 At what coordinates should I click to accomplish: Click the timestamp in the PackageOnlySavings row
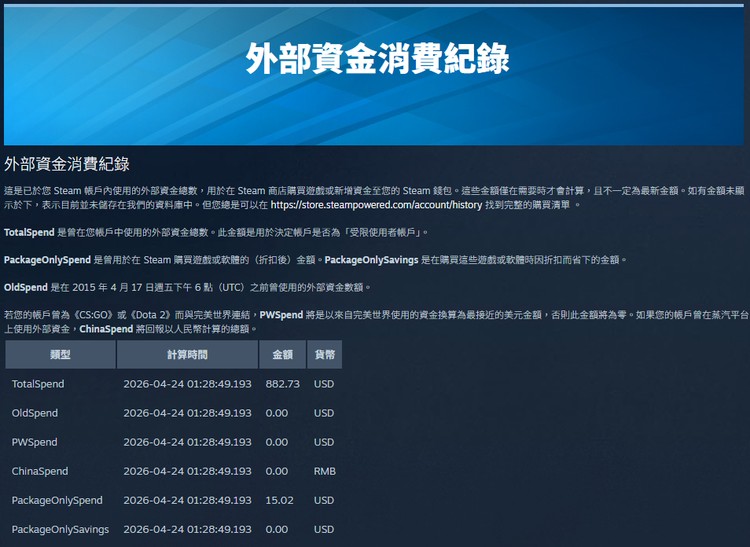pos(188,530)
